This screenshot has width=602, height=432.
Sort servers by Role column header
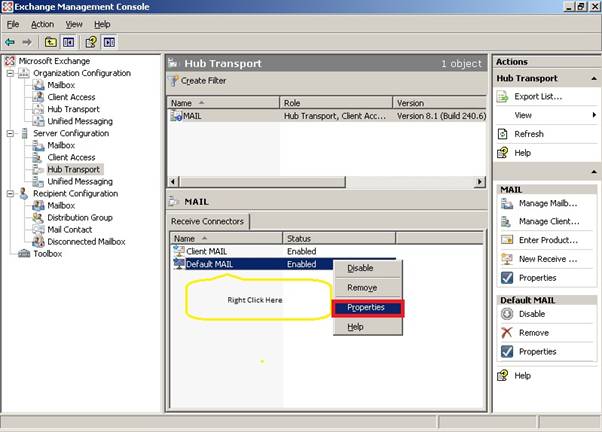[x=336, y=103]
